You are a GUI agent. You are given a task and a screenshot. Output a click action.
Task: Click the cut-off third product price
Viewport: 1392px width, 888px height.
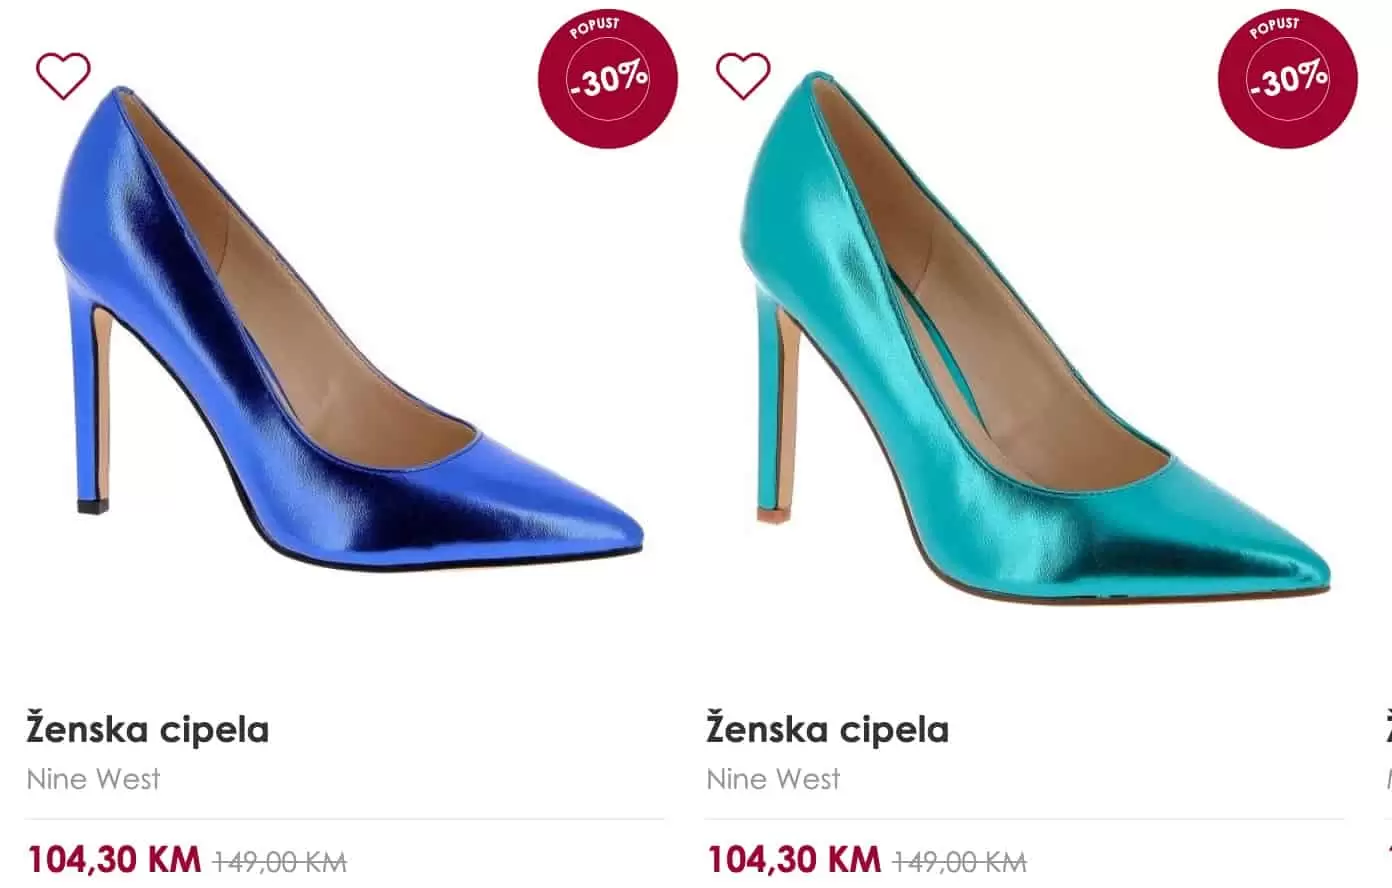pyautogui.click(x=1389, y=860)
